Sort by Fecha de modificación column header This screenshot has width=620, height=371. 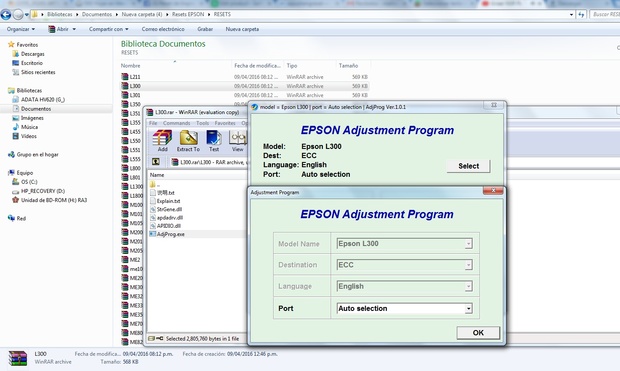click(x=257, y=66)
